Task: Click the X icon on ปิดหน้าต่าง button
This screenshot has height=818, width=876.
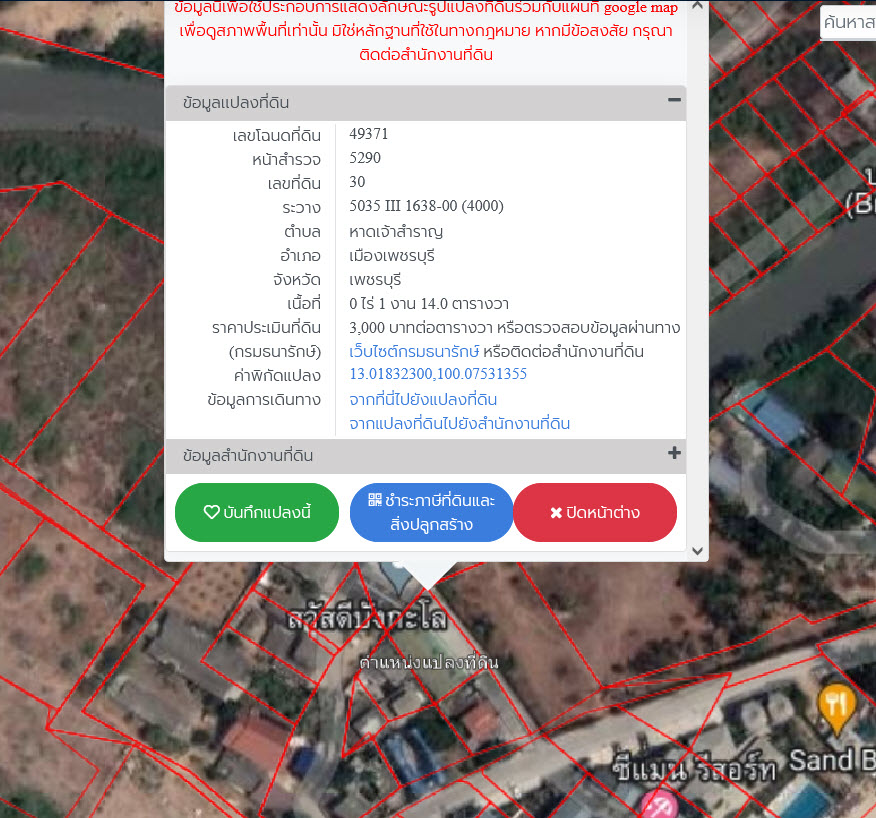Action: 558,512
